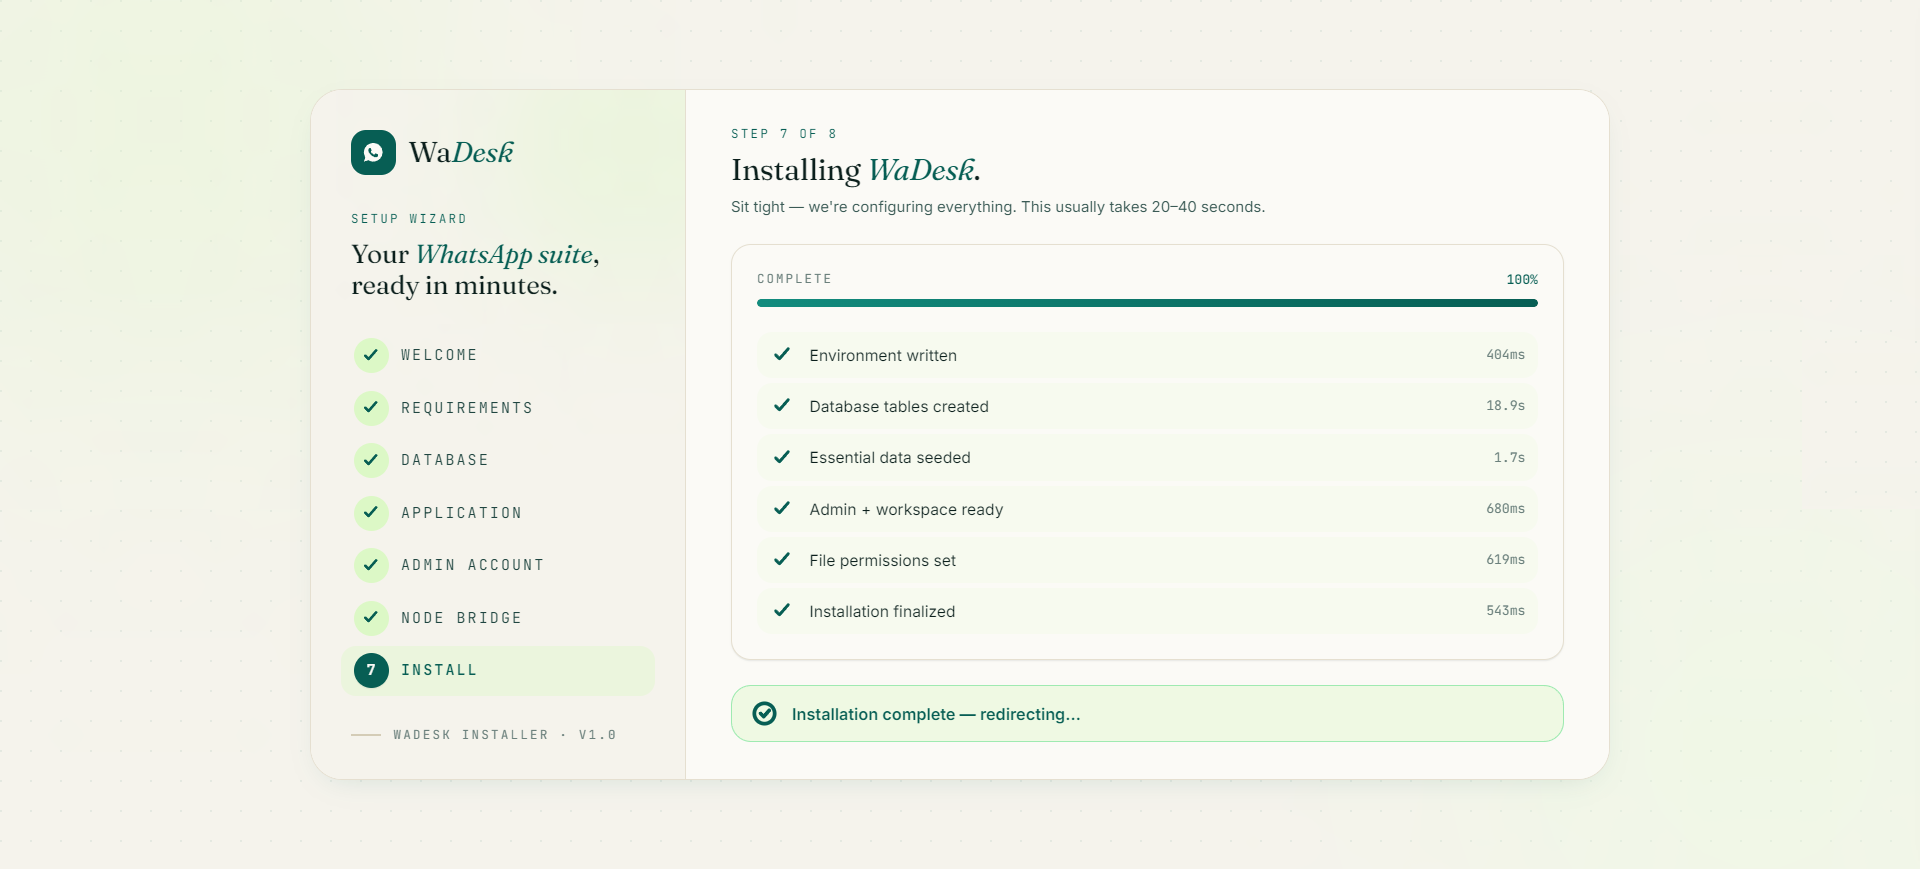This screenshot has height=869, width=1920.
Task: Click the checkmark beside Database tables created
Action: coord(782,405)
